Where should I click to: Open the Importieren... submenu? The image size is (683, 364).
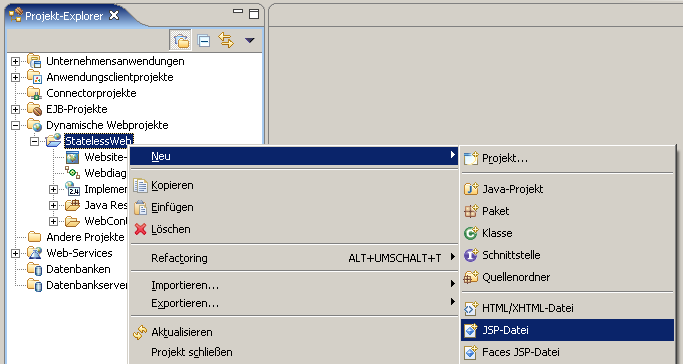point(294,285)
